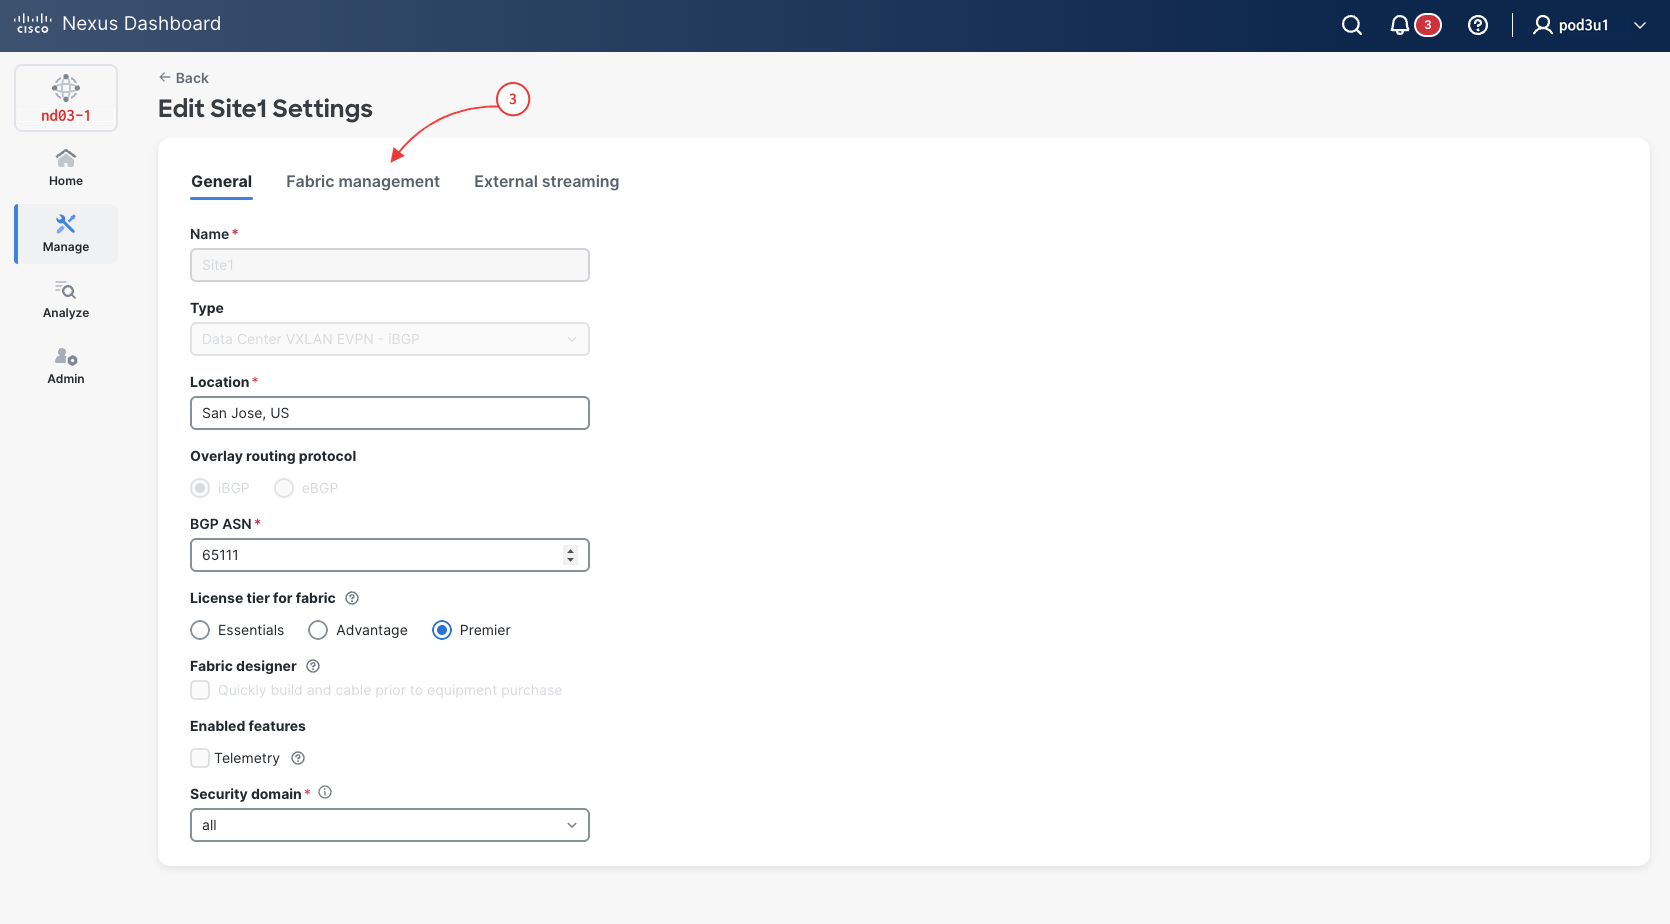Open the Type dropdown
Screen dimensions: 1670x924
(390, 339)
